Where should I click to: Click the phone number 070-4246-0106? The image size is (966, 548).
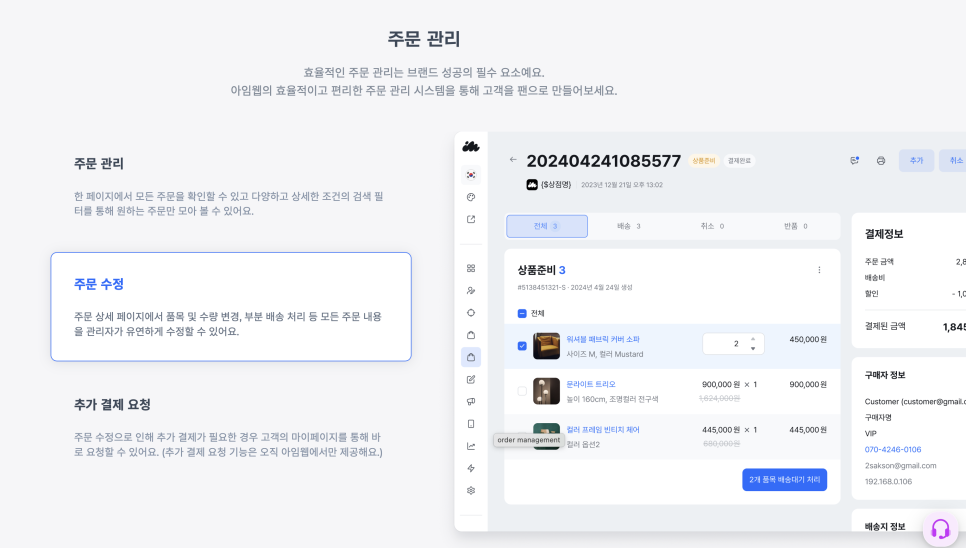(x=893, y=449)
